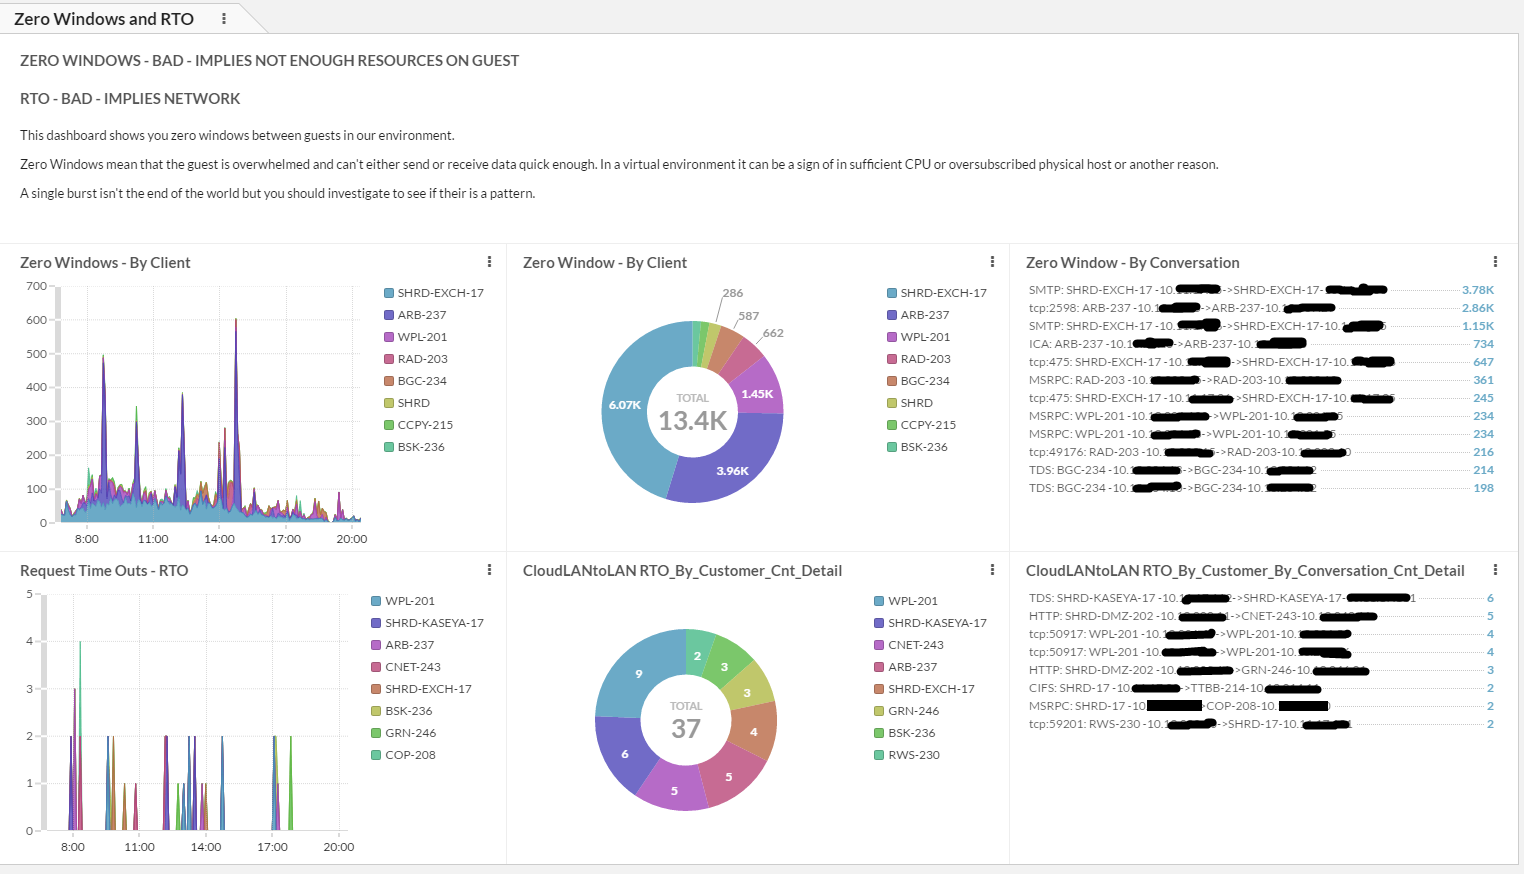The image size is (1524, 874).
Task: Toggle CCPY-215 in Zero Window donut legend
Action: (x=922, y=425)
